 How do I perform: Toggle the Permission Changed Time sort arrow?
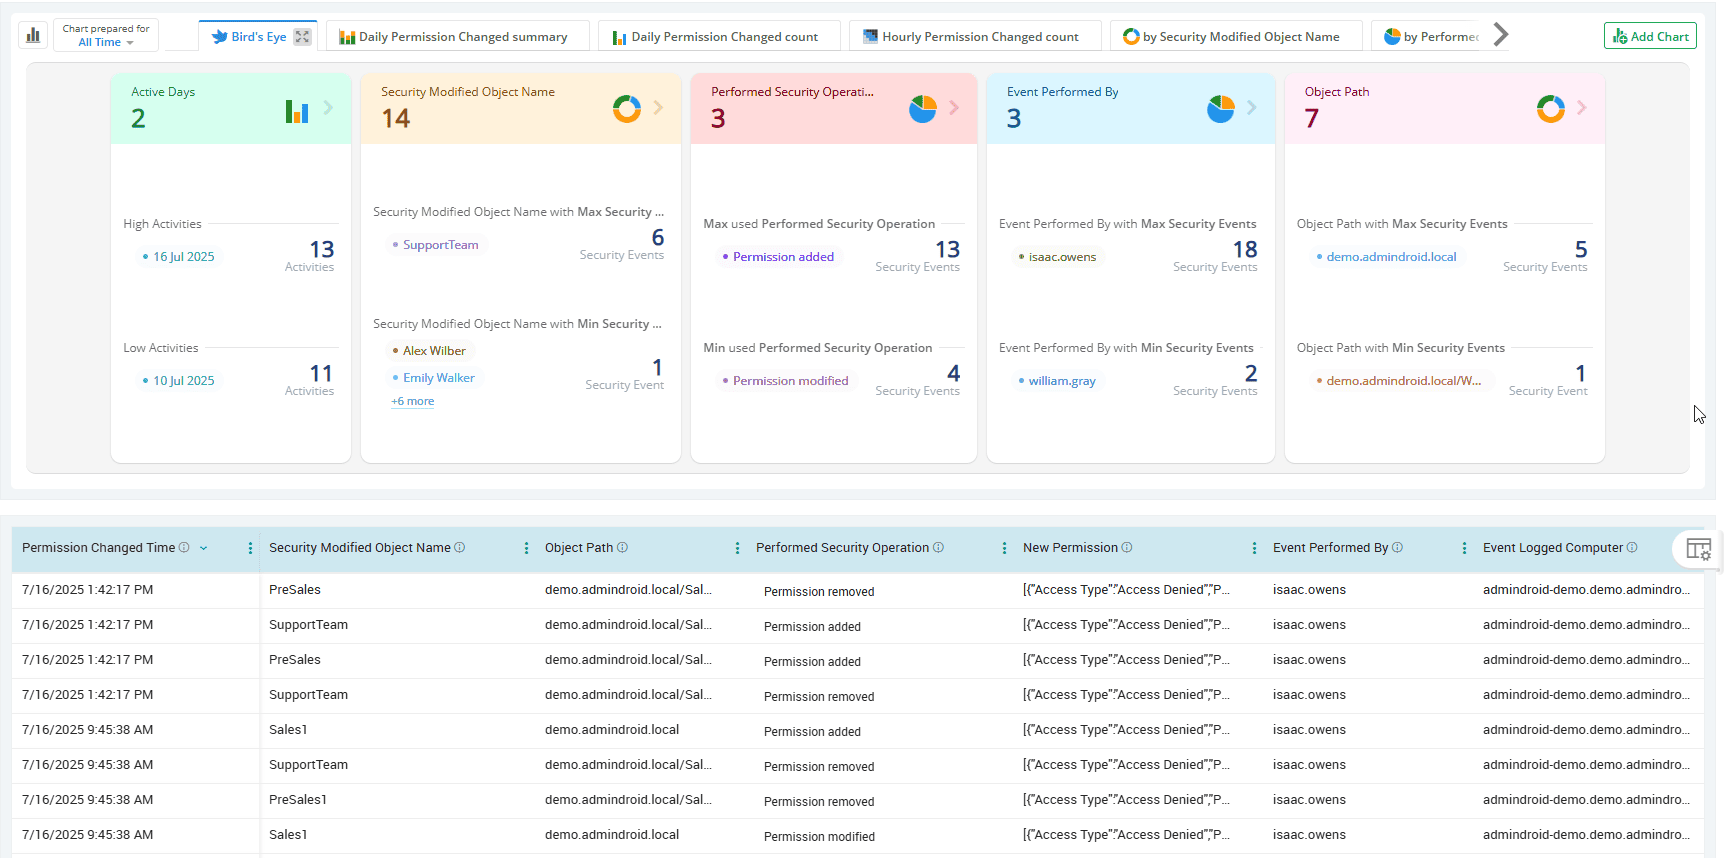click(x=204, y=548)
